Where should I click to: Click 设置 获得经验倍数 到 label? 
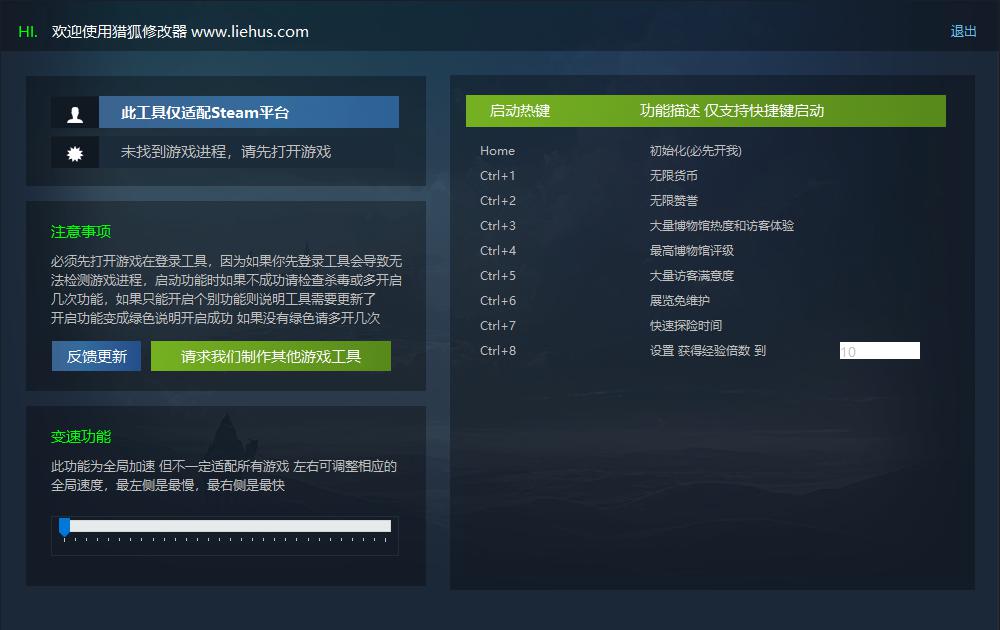tap(708, 351)
